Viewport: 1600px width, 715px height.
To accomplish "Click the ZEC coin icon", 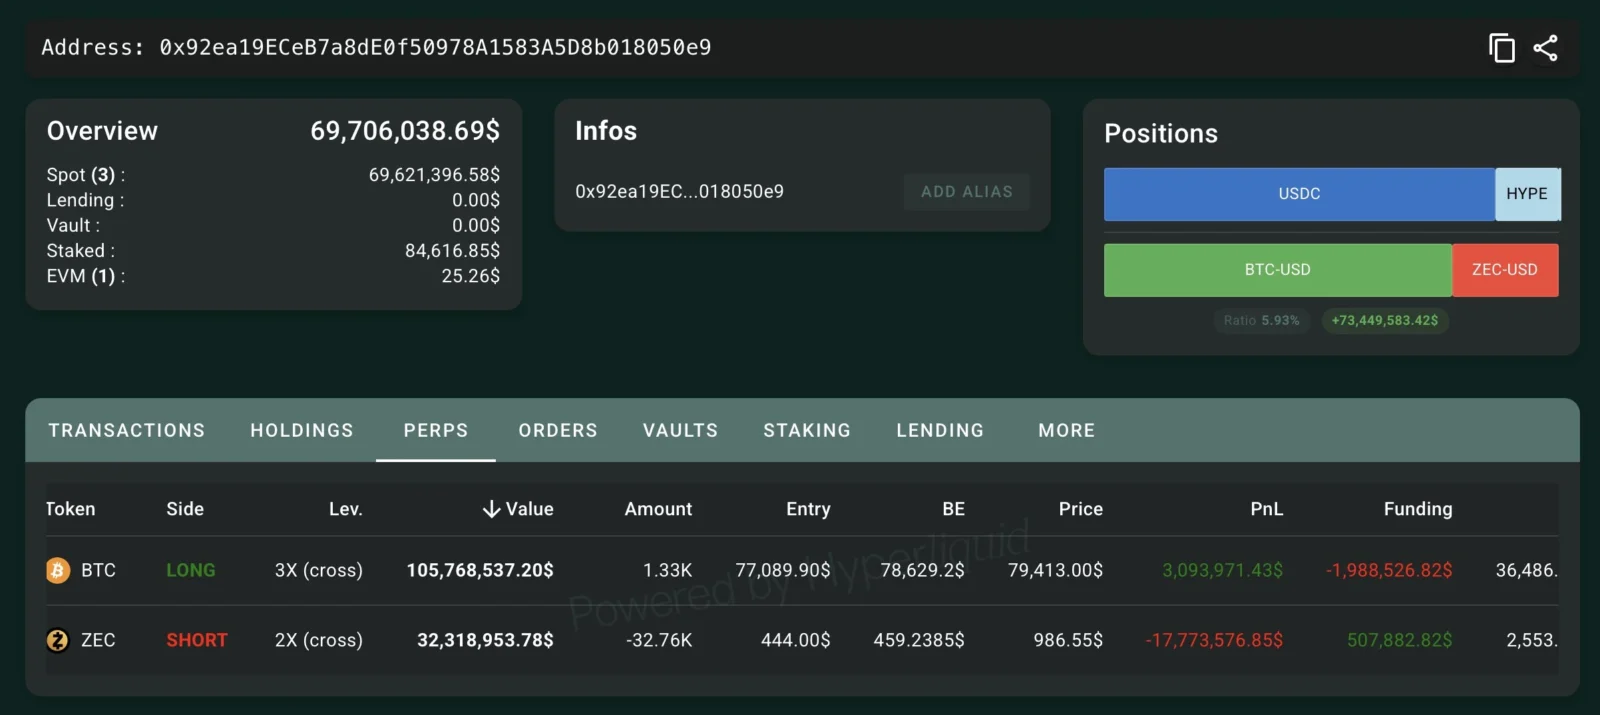I will 58,640.
